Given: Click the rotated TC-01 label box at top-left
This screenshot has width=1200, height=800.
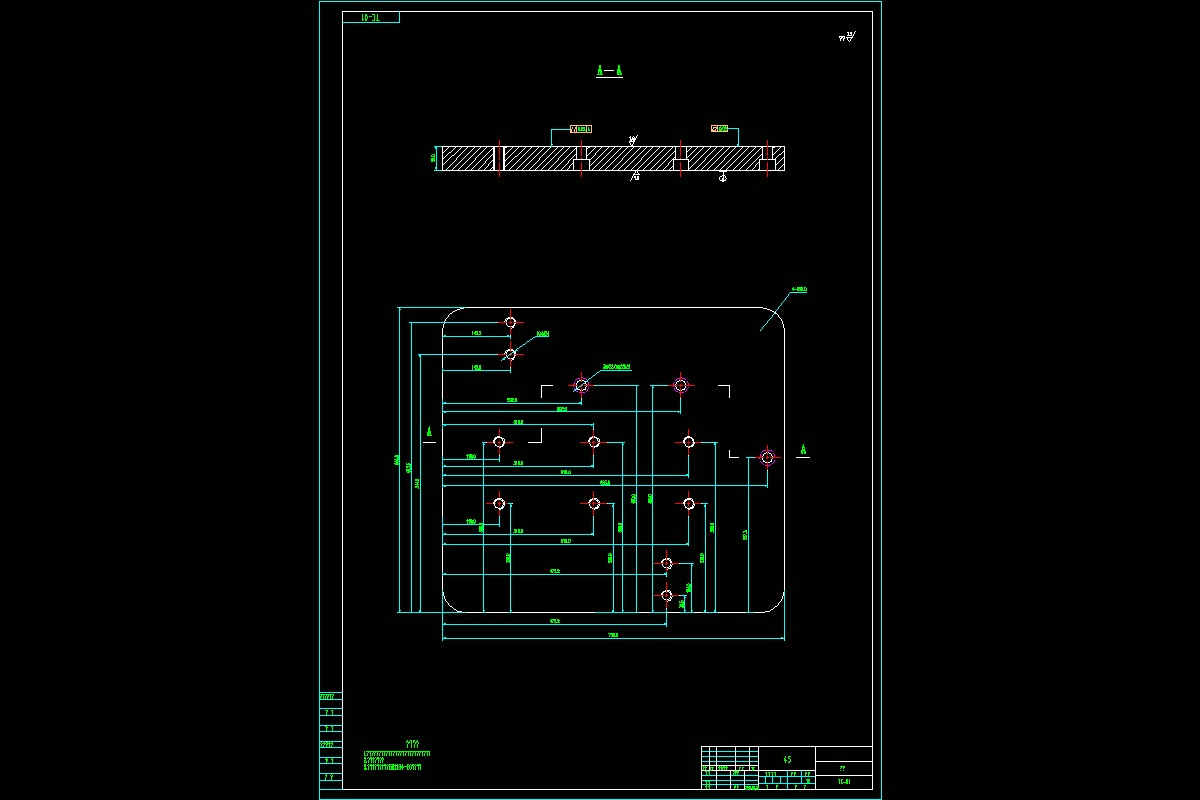Looking at the screenshot, I should point(371,17).
